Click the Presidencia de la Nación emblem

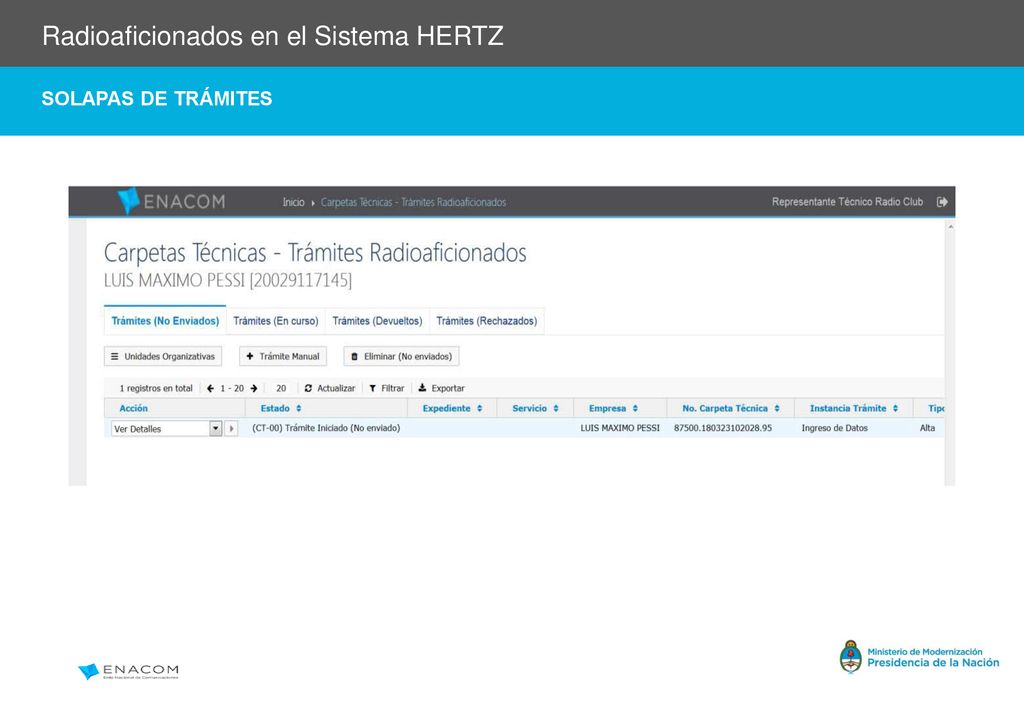pos(850,657)
